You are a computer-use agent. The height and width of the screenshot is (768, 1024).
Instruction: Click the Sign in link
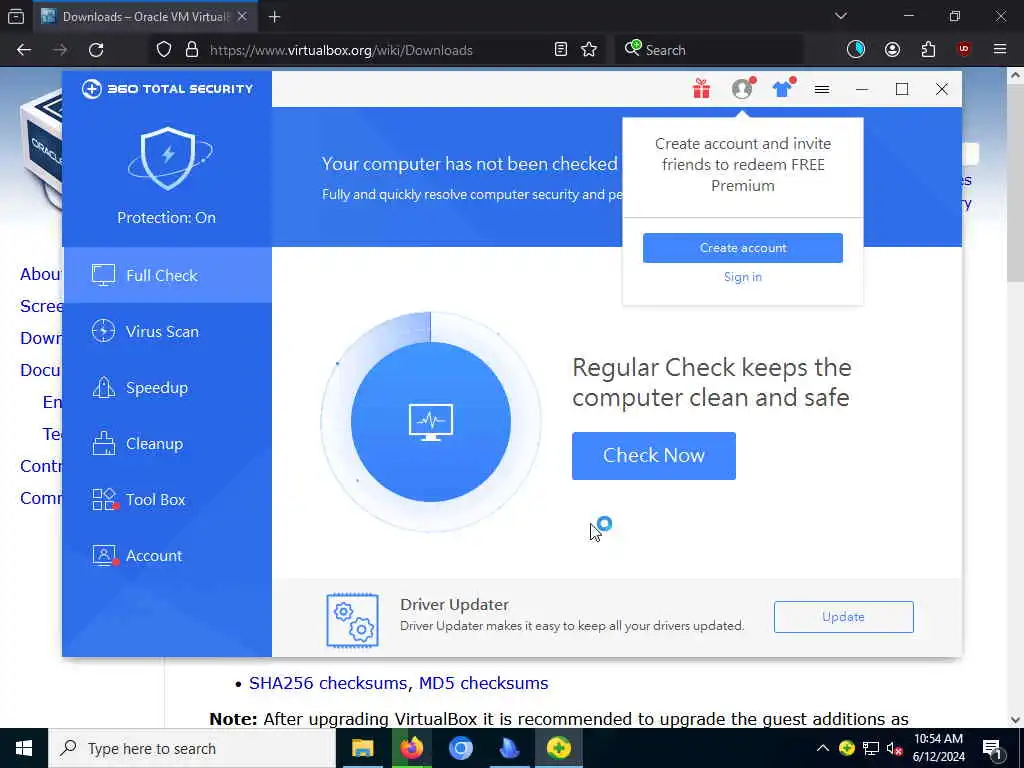pyautogui.click(x=743, y=277)
